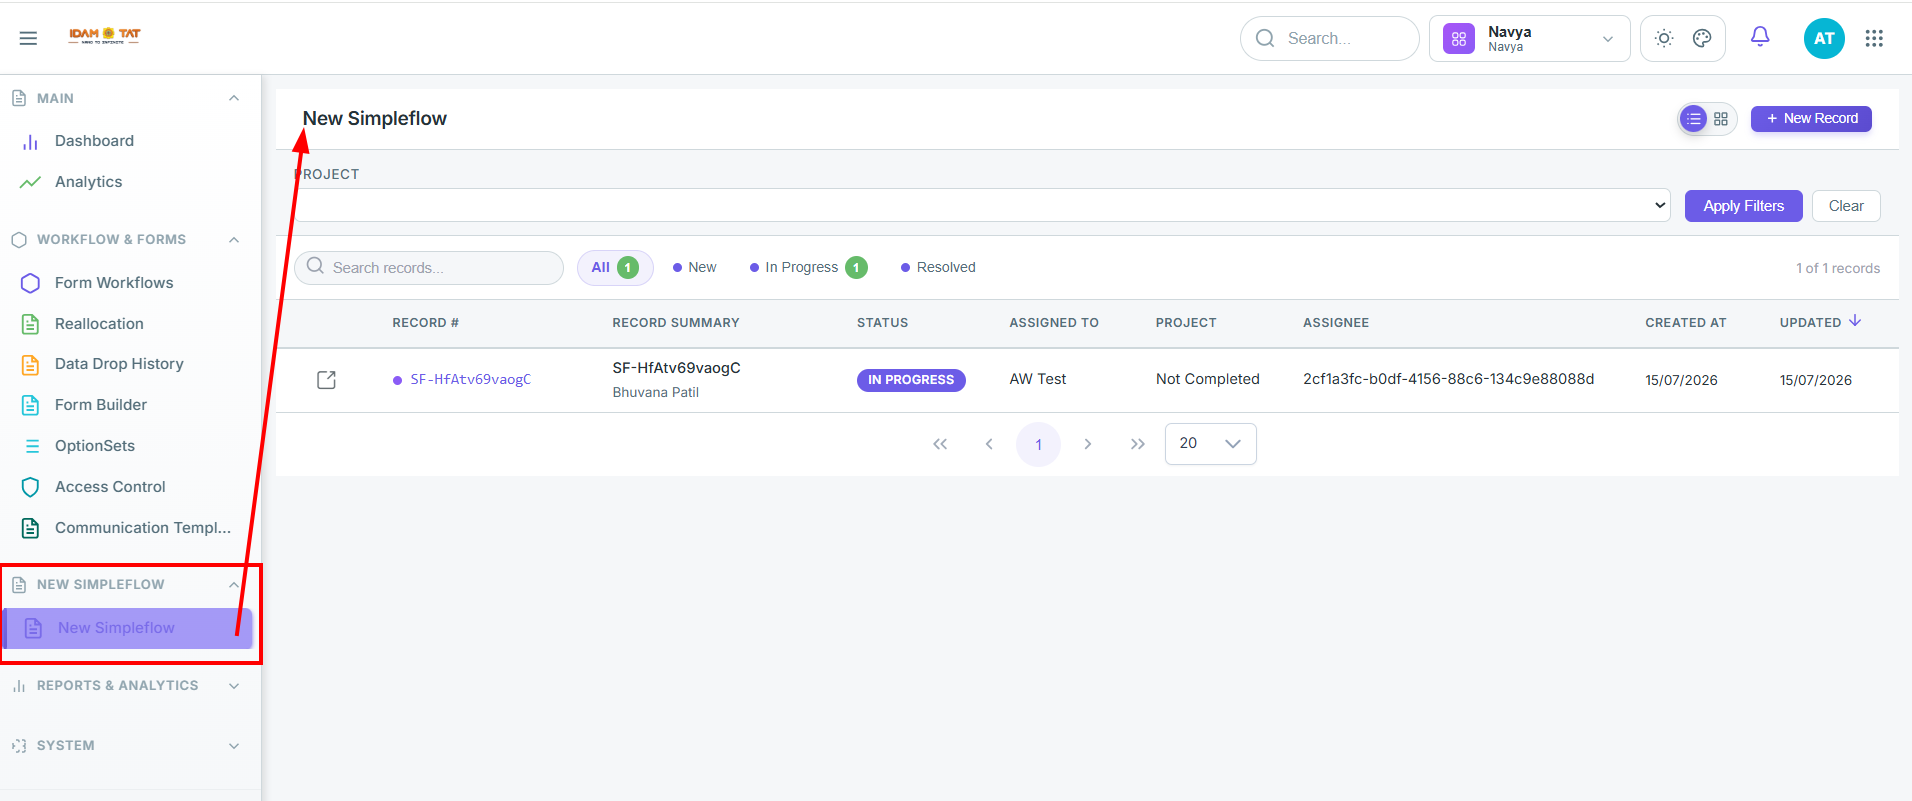The height and width of the screenshot is (801, 1912).
Task: Click the Reallocation document icon
Action: coord(30,324)
